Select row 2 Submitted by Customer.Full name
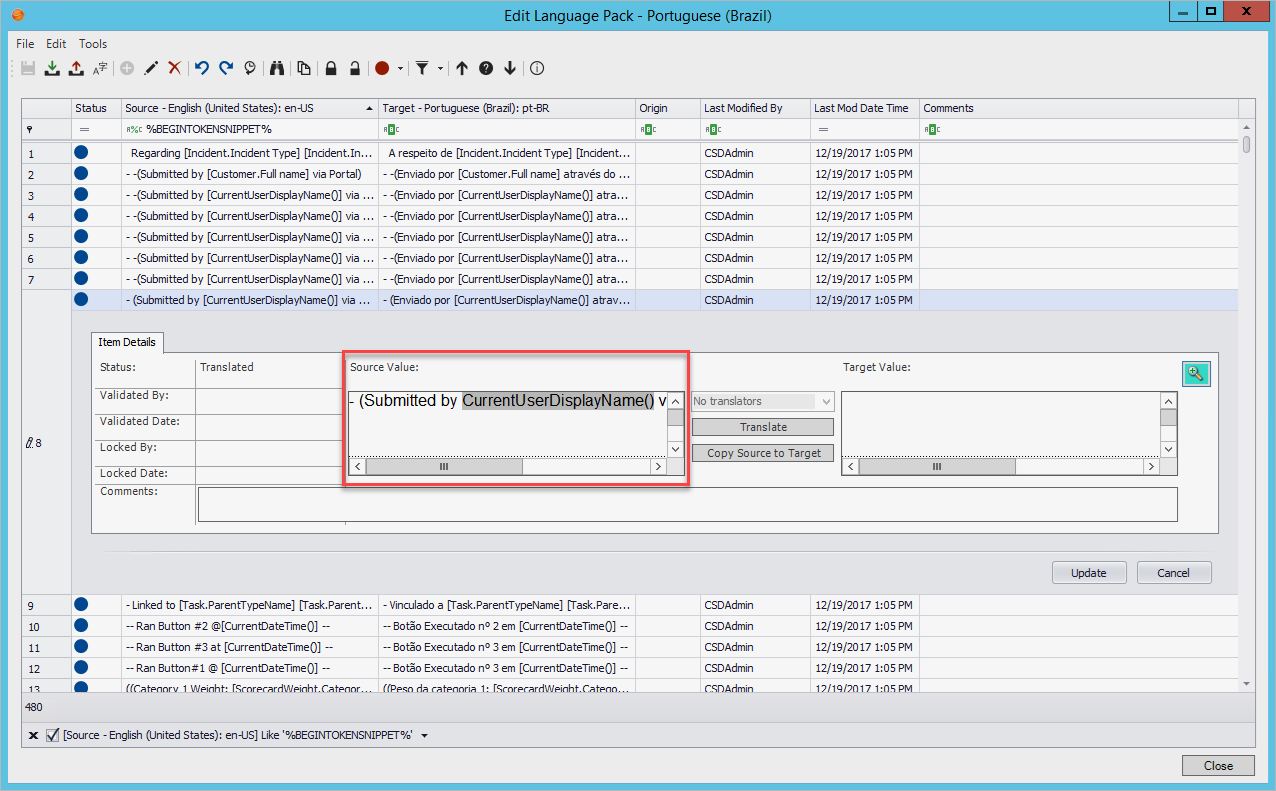The image size is (1276, 791). pos(250,174)
